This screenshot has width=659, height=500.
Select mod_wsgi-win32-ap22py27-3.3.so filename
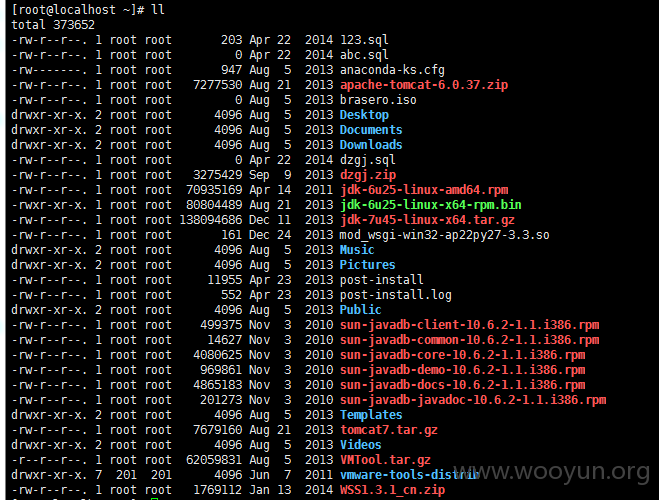[444, 235]
